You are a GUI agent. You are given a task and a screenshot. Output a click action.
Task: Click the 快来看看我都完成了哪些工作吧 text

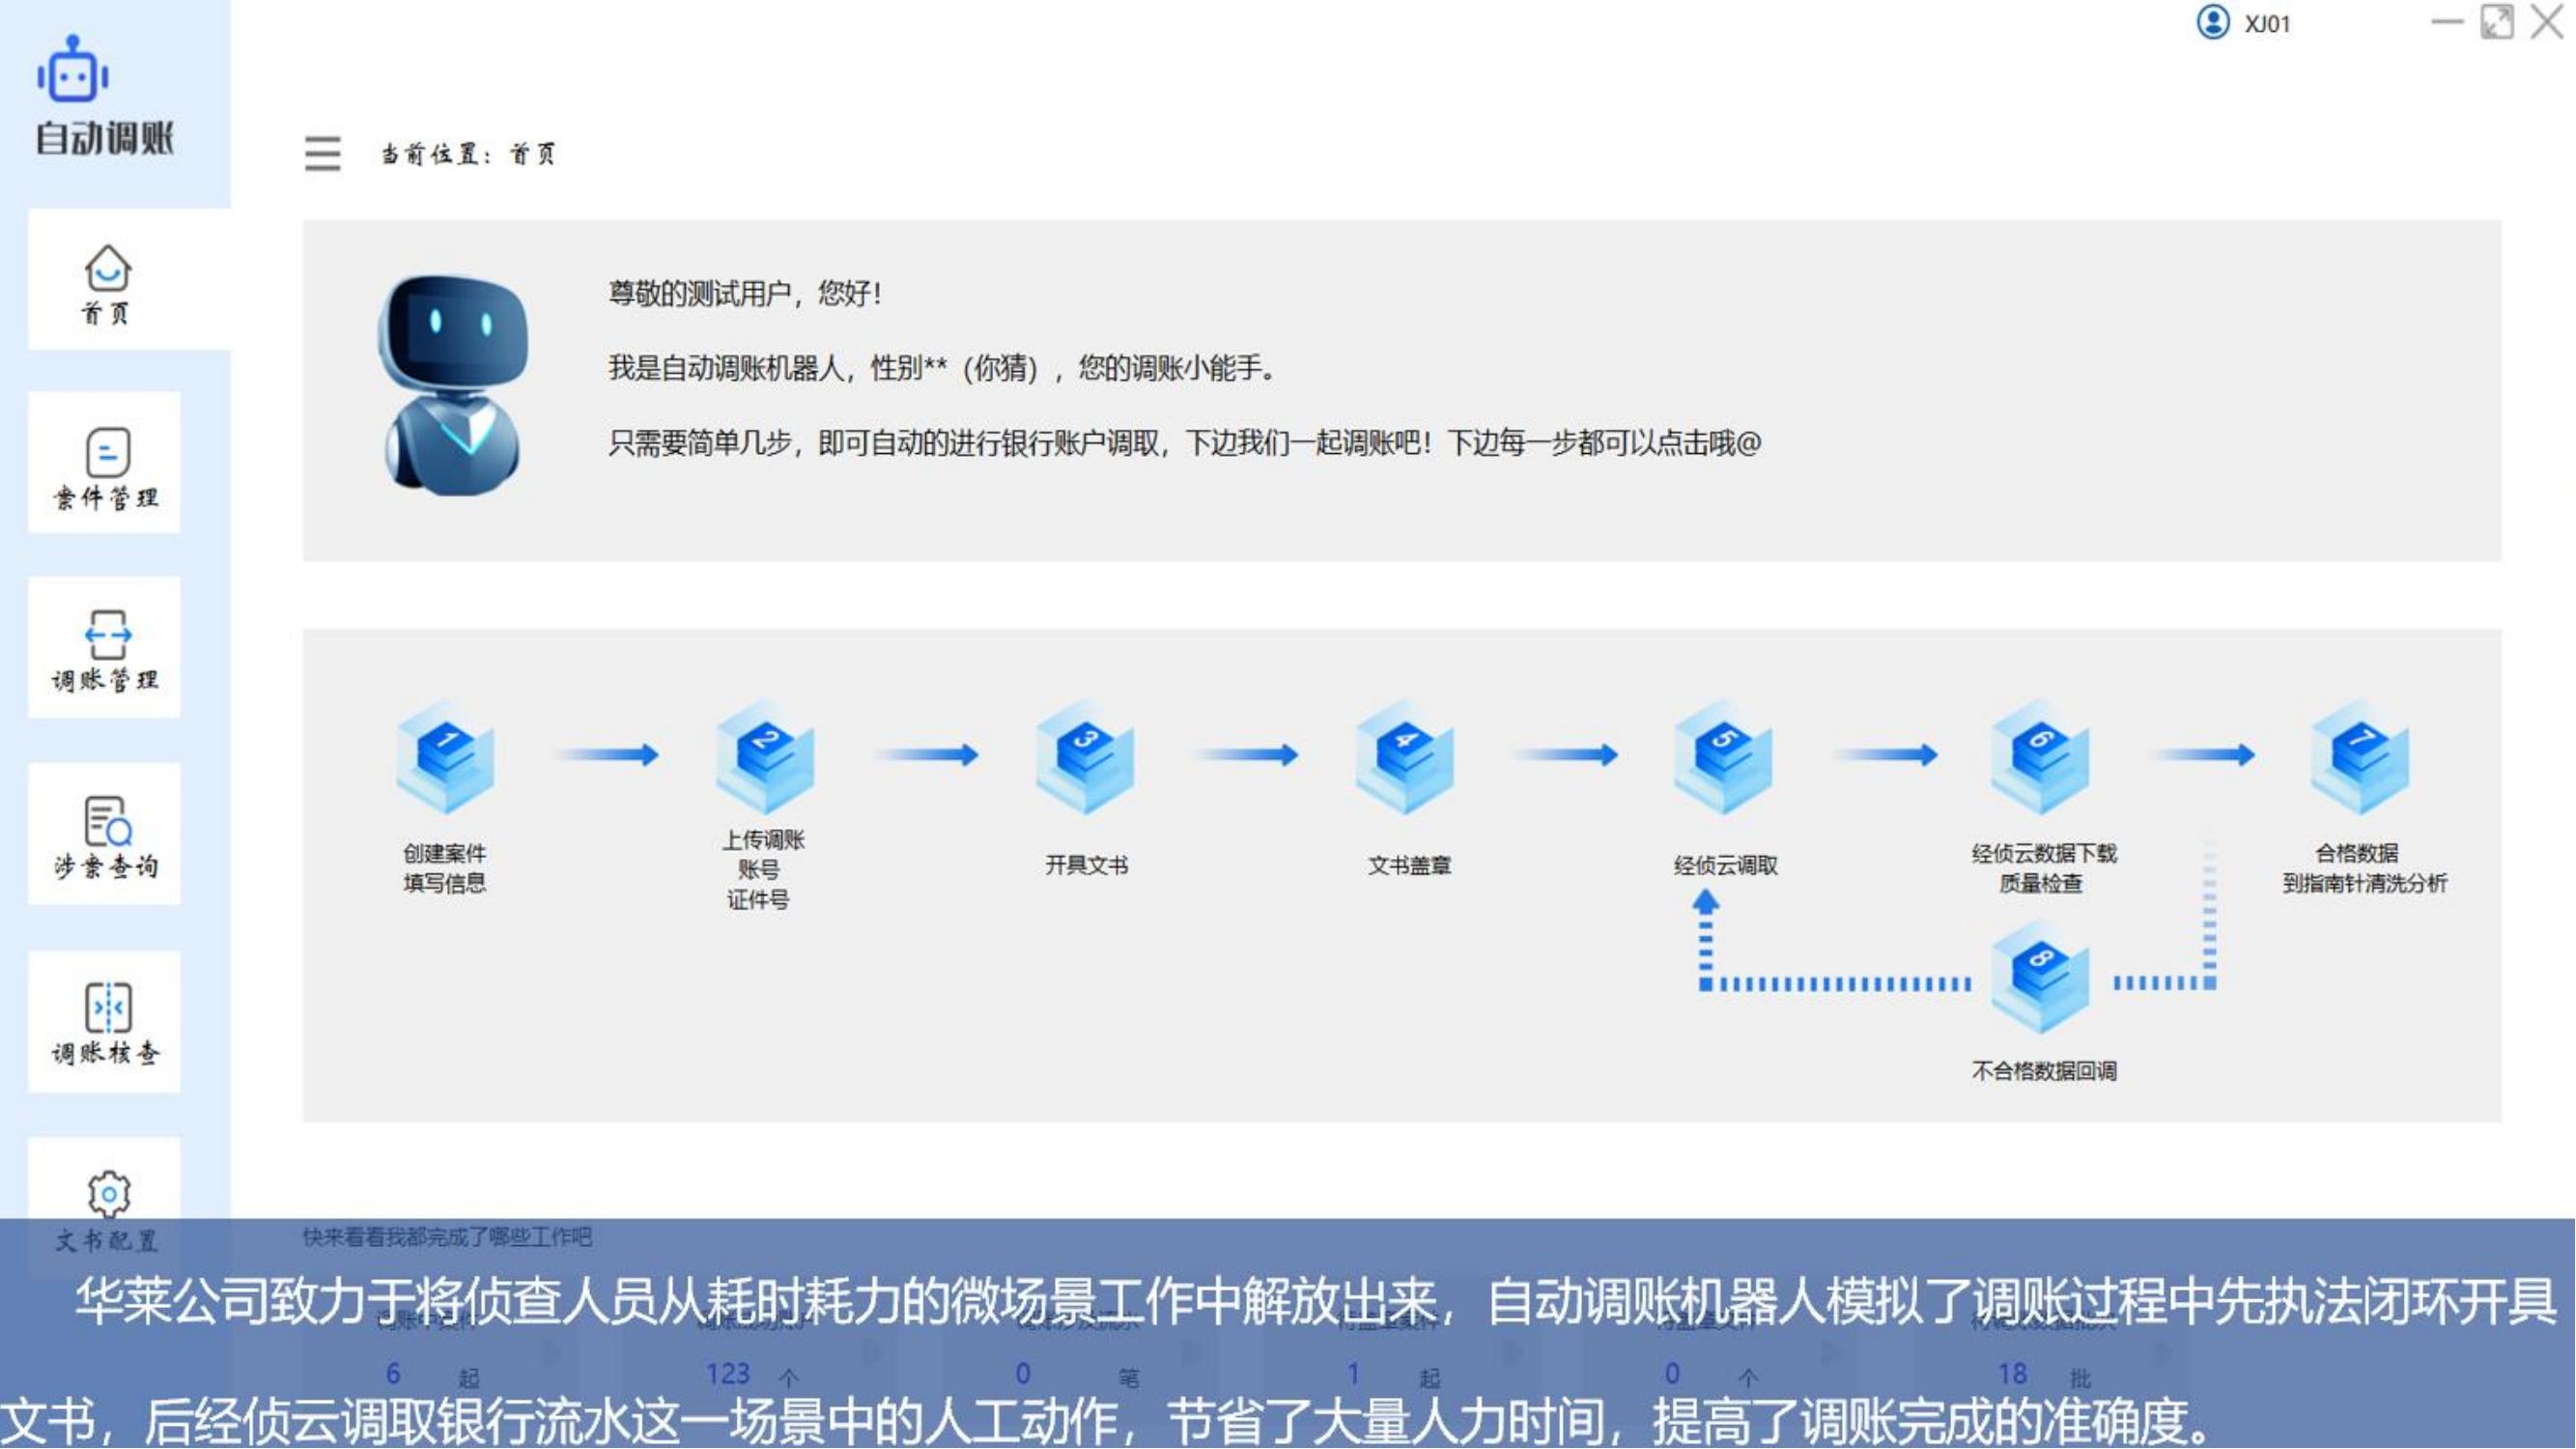[x=447, y=1237]
